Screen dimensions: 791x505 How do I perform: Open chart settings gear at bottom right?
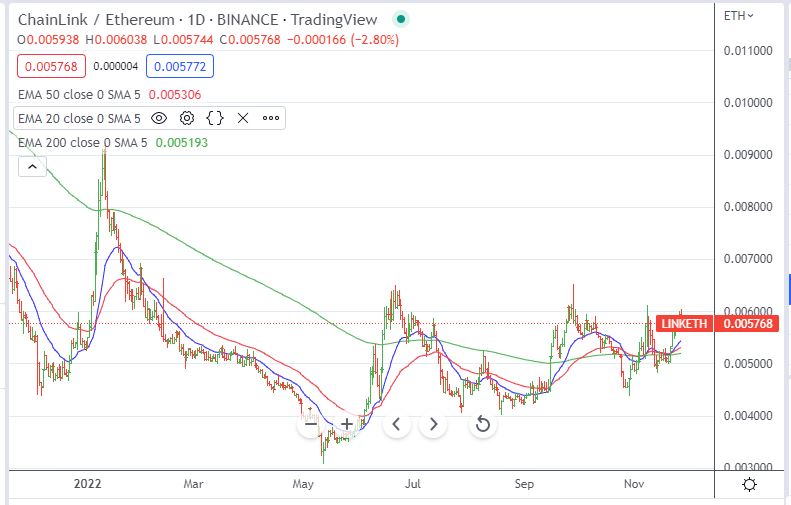tap(750, 485)
